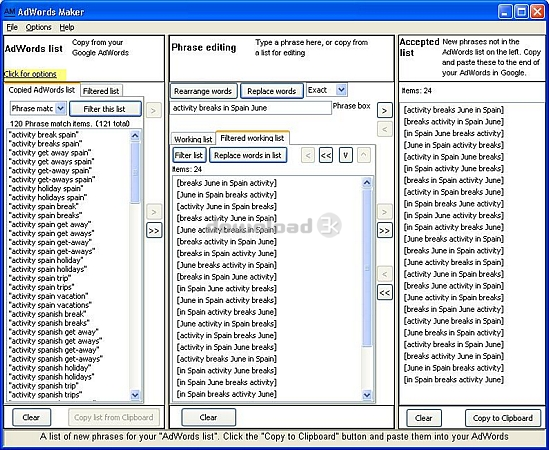
Task: Click the Rearrange words button
Action: [x=203, y=91]
